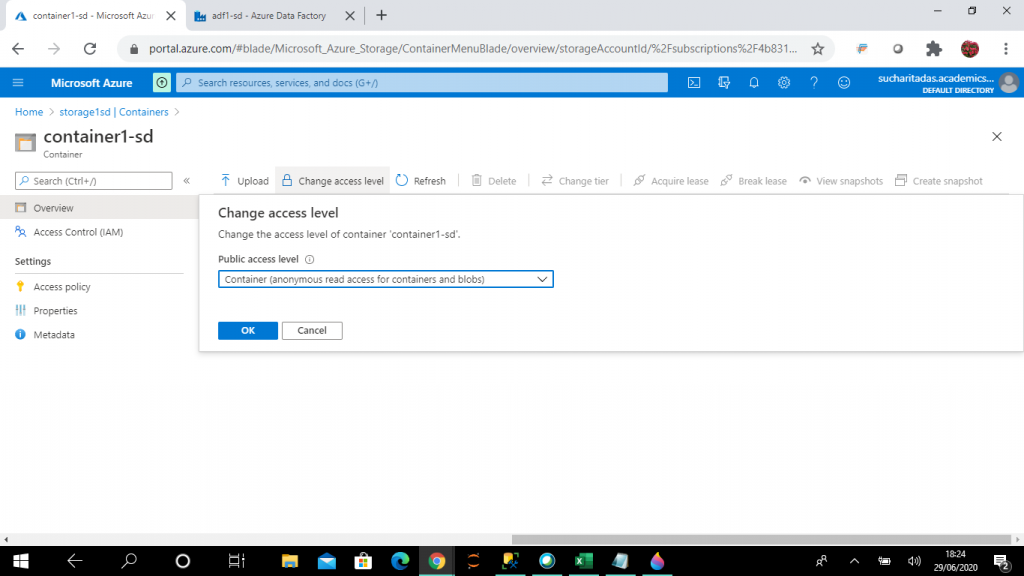Show Azure notifications bell
This screenshot has height=576, width=1024.
(754, 83)
